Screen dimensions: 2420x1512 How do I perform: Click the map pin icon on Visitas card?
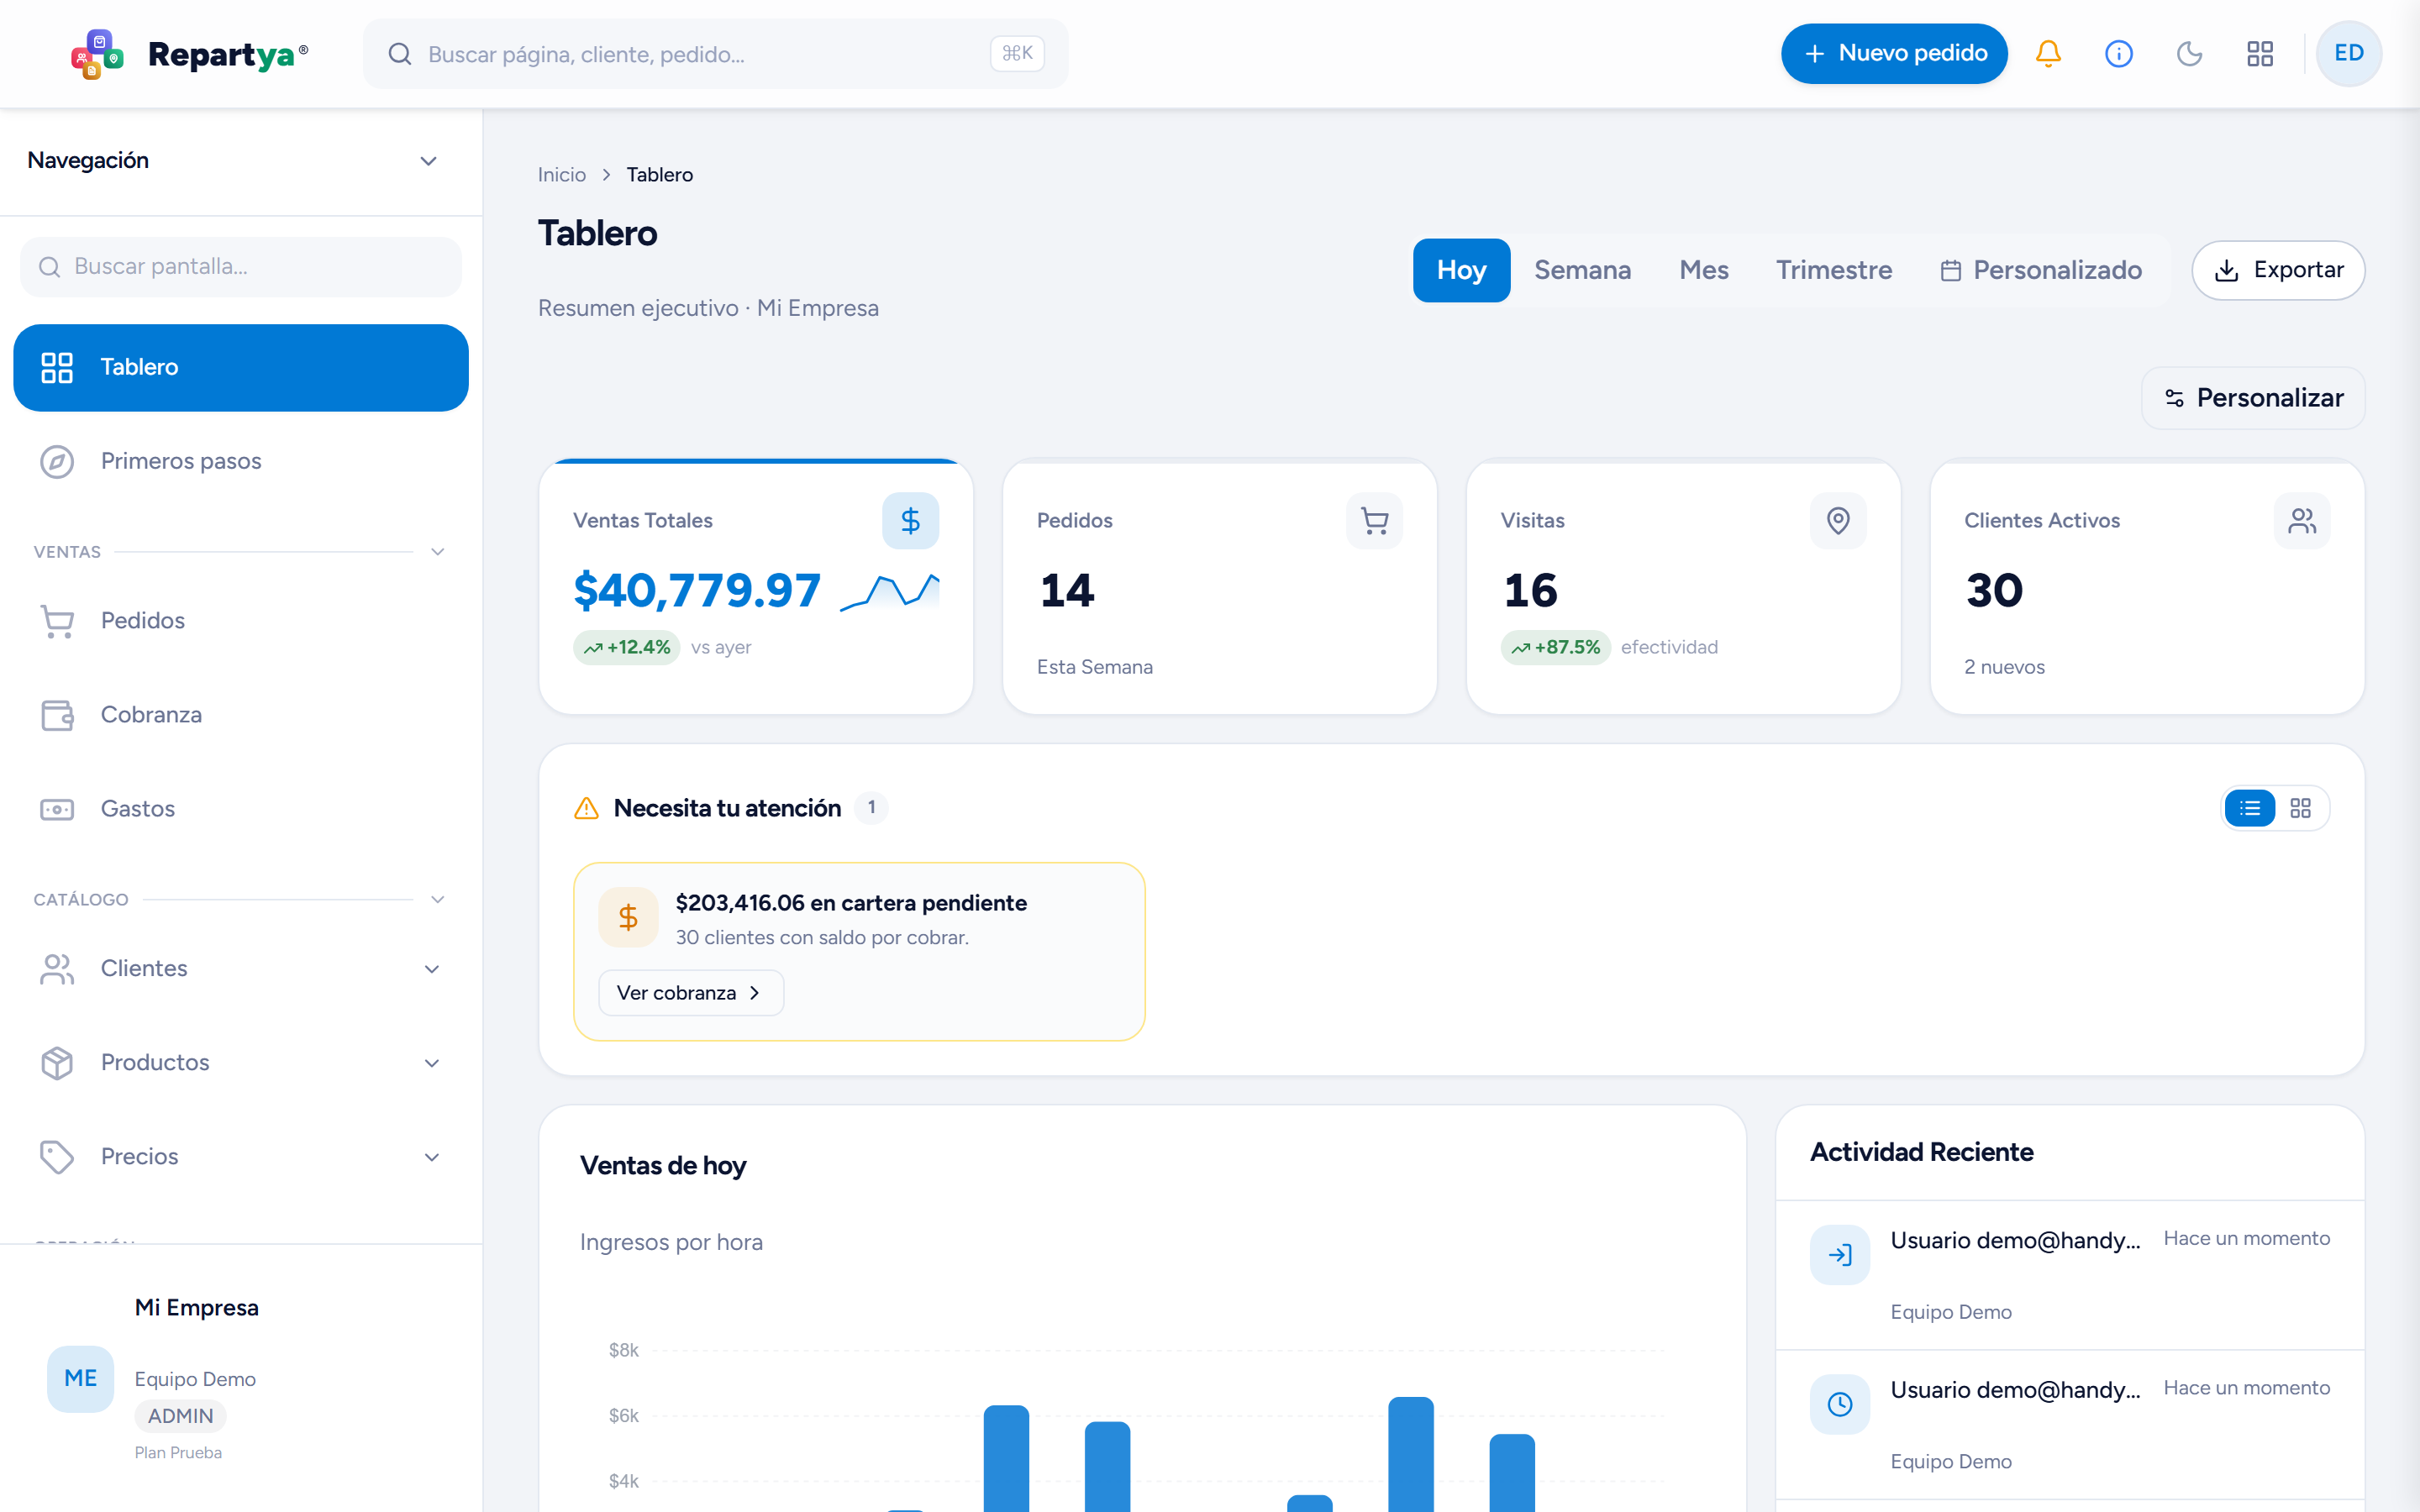pyautogui.click(x=1838, y=520)
